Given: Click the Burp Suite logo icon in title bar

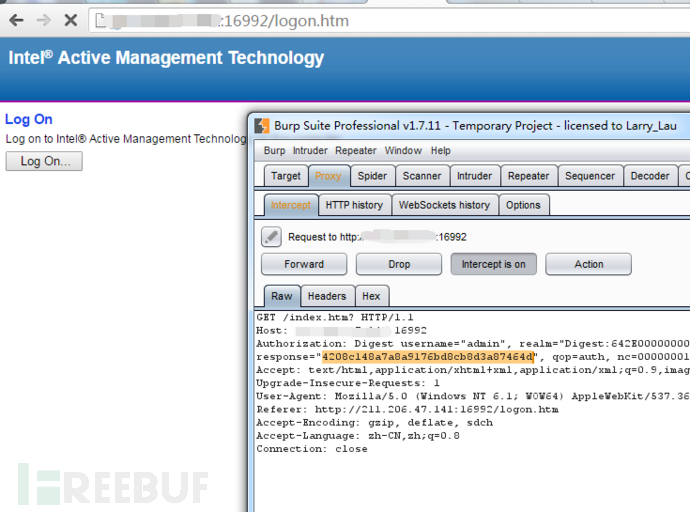Looking at the screenshot, I should [x=262, y=126].
